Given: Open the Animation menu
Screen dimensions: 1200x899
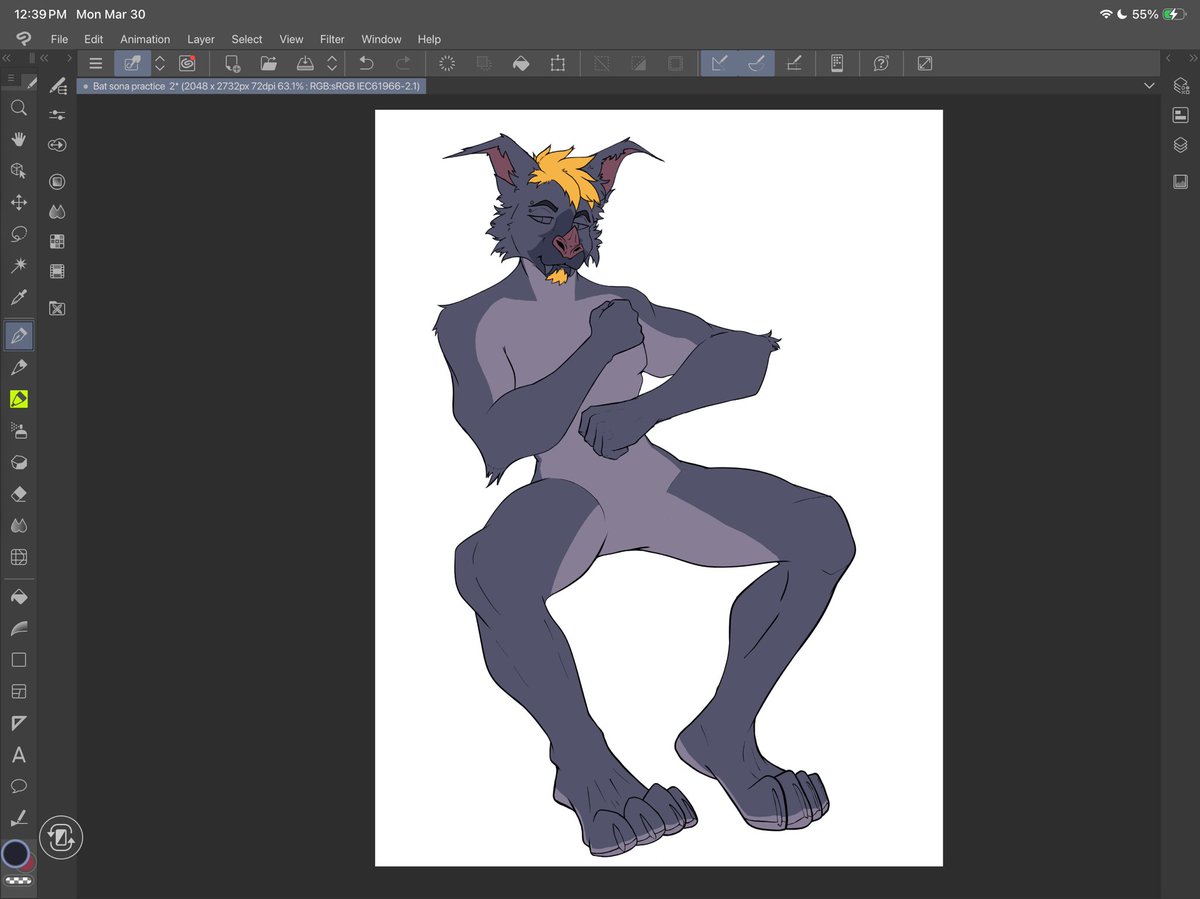Looking at the screenshot, I should [145, 39].
